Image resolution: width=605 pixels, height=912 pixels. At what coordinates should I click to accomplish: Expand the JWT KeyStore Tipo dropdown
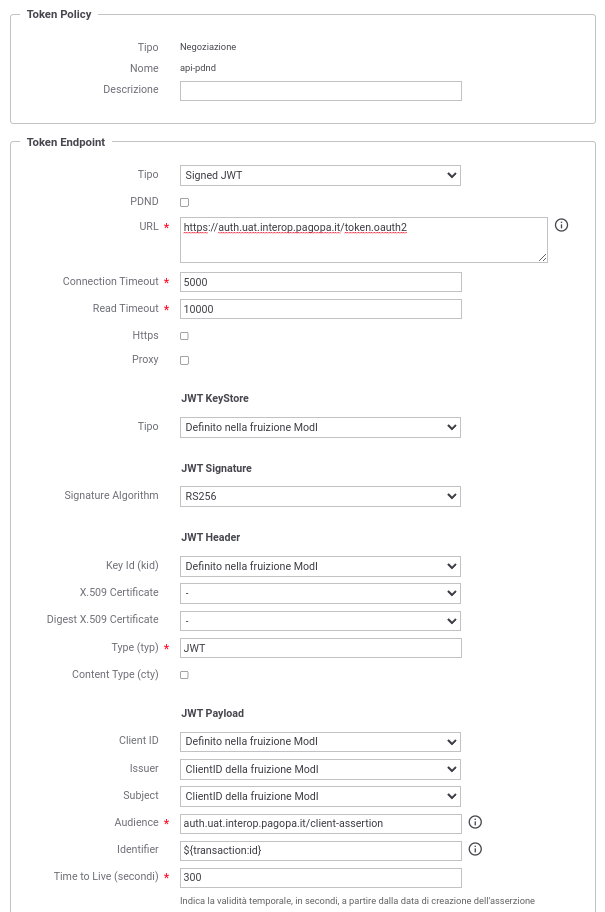320,427
